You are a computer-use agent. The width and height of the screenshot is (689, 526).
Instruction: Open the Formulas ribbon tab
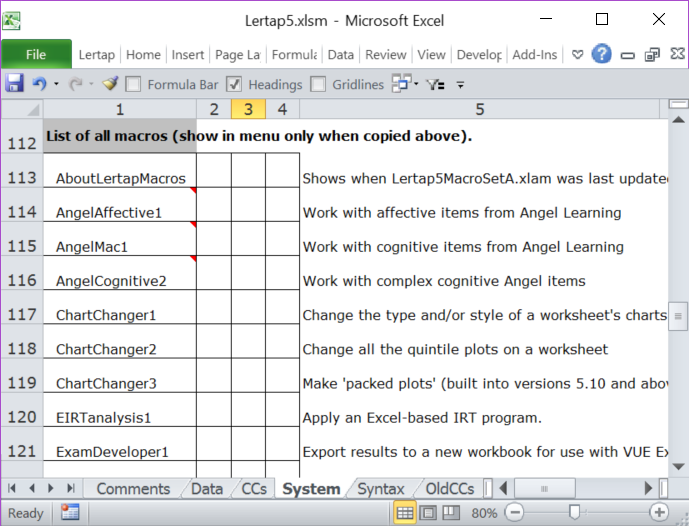pyautogui.click(x=294, y=54)
